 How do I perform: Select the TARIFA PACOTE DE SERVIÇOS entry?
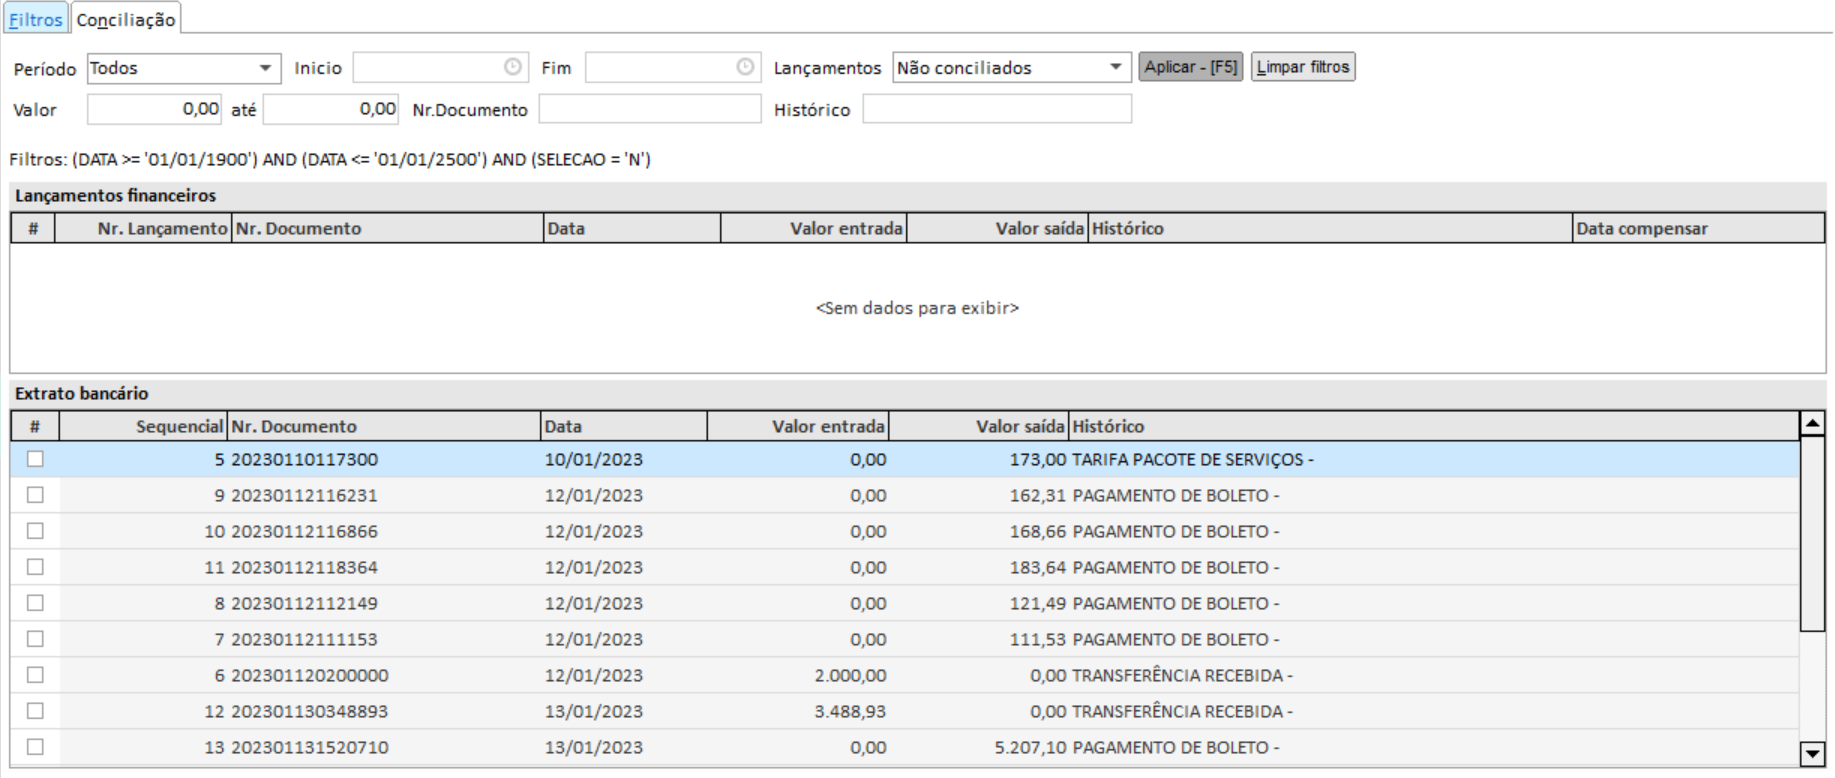pos(1192,459)
